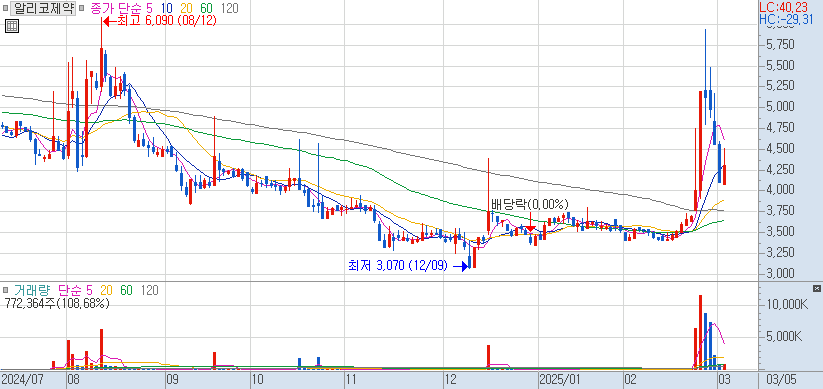Click the 5,250 price axis label

click(779, 86)
